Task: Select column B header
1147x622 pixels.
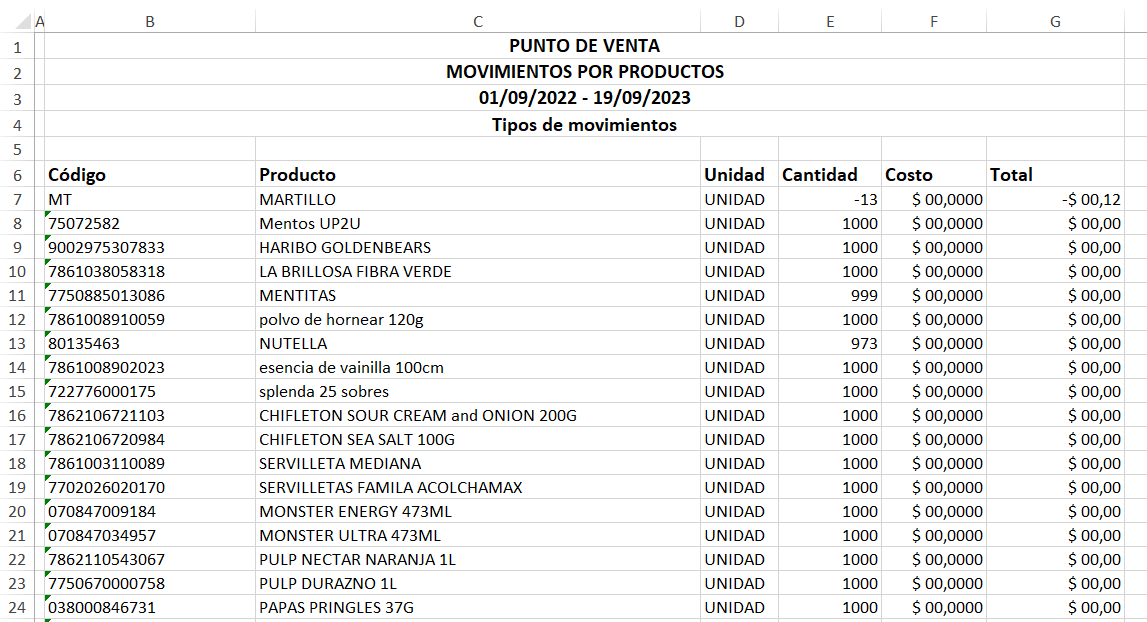Action: [x=150, y=22]
